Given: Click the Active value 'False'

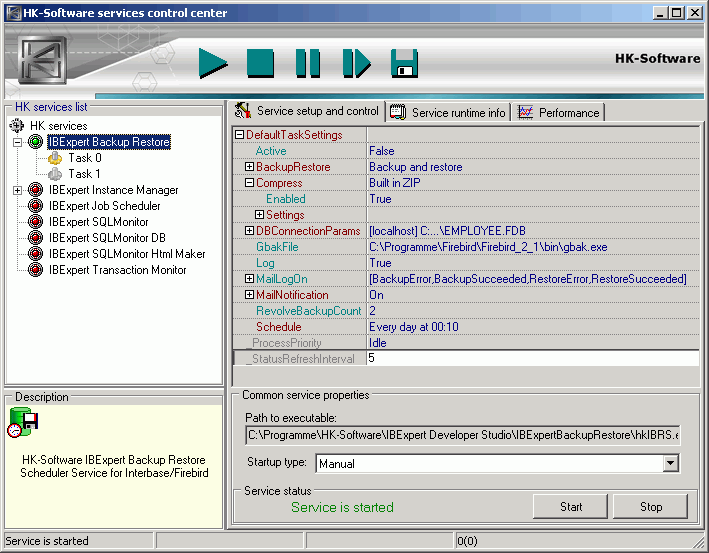Looking at the screenshot, I should coord(382,151).
